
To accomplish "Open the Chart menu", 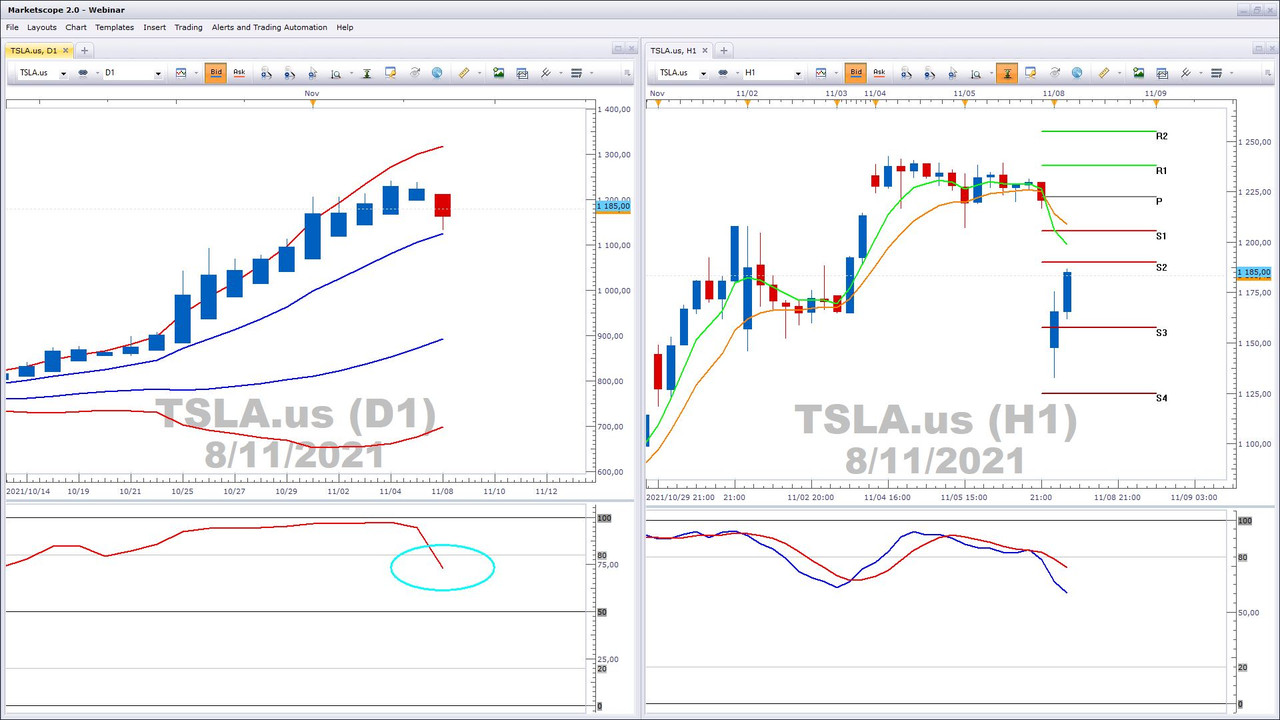I will point(76,27).
